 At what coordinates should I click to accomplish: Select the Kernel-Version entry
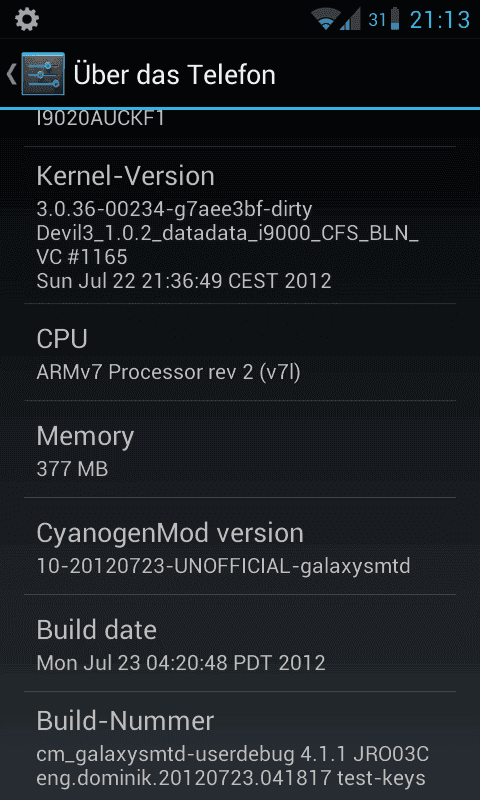[x=240, y=226]
